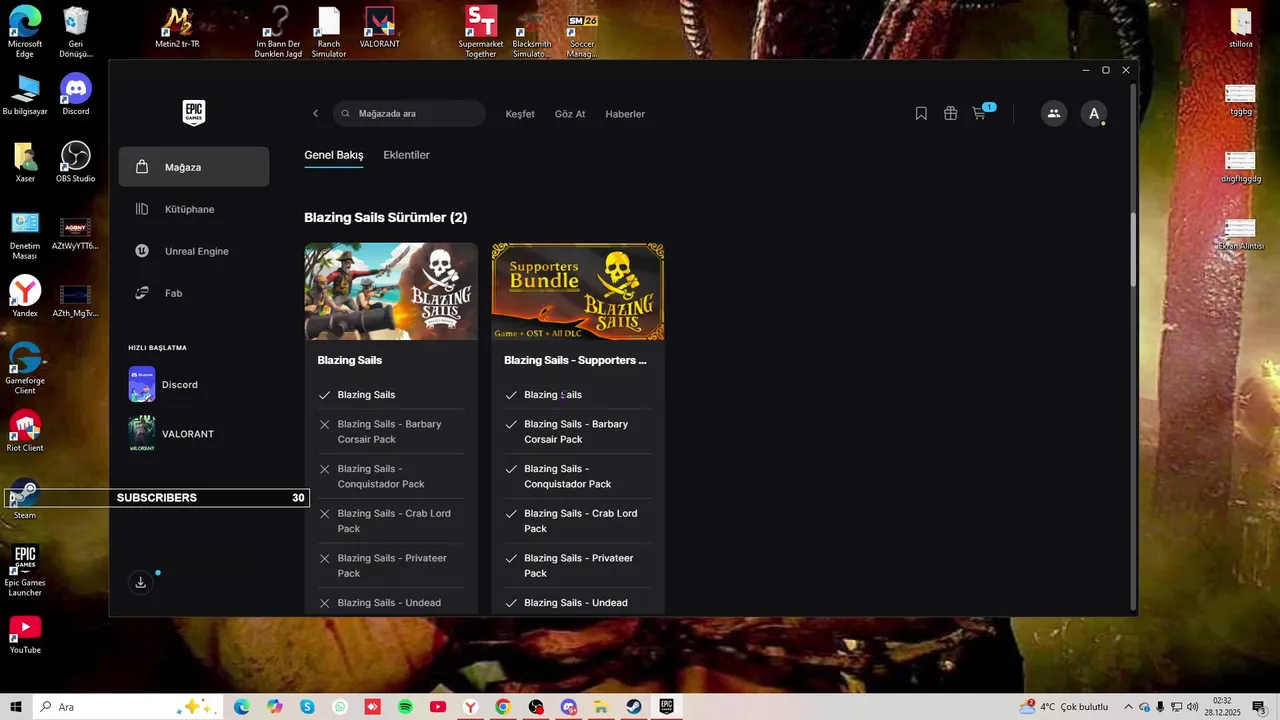Open the weather widget '4°C Çok bulutlu'
Image resolution: width=1280 pixels, height=720 pixels.
[x=1064, y=707]
